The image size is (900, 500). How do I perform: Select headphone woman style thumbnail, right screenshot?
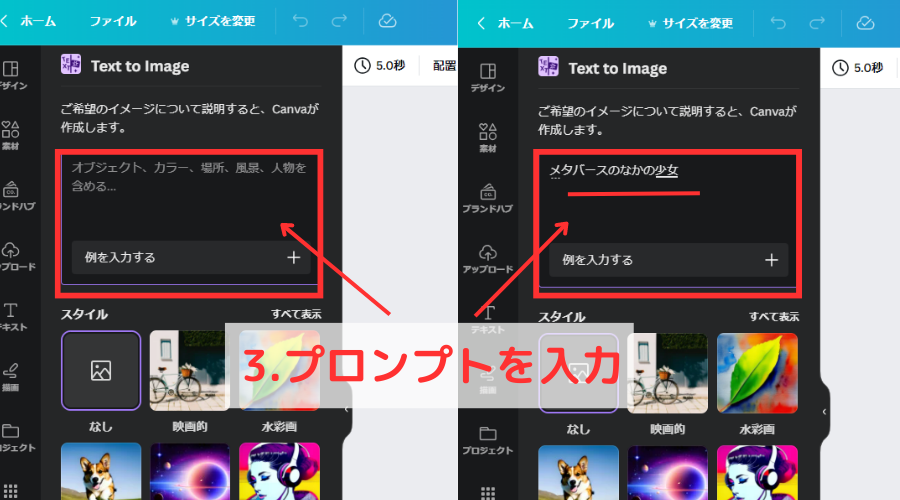[757, 472]
